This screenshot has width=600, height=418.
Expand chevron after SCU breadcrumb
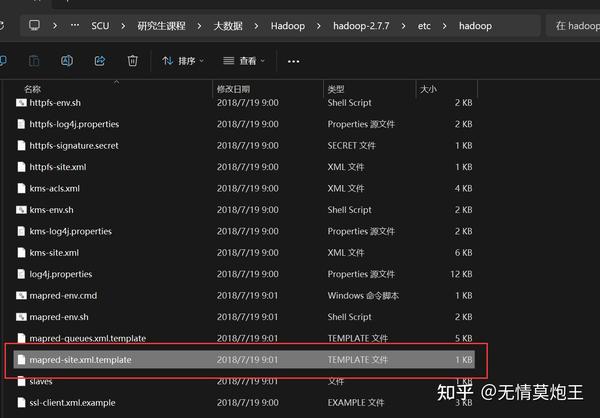123,26
